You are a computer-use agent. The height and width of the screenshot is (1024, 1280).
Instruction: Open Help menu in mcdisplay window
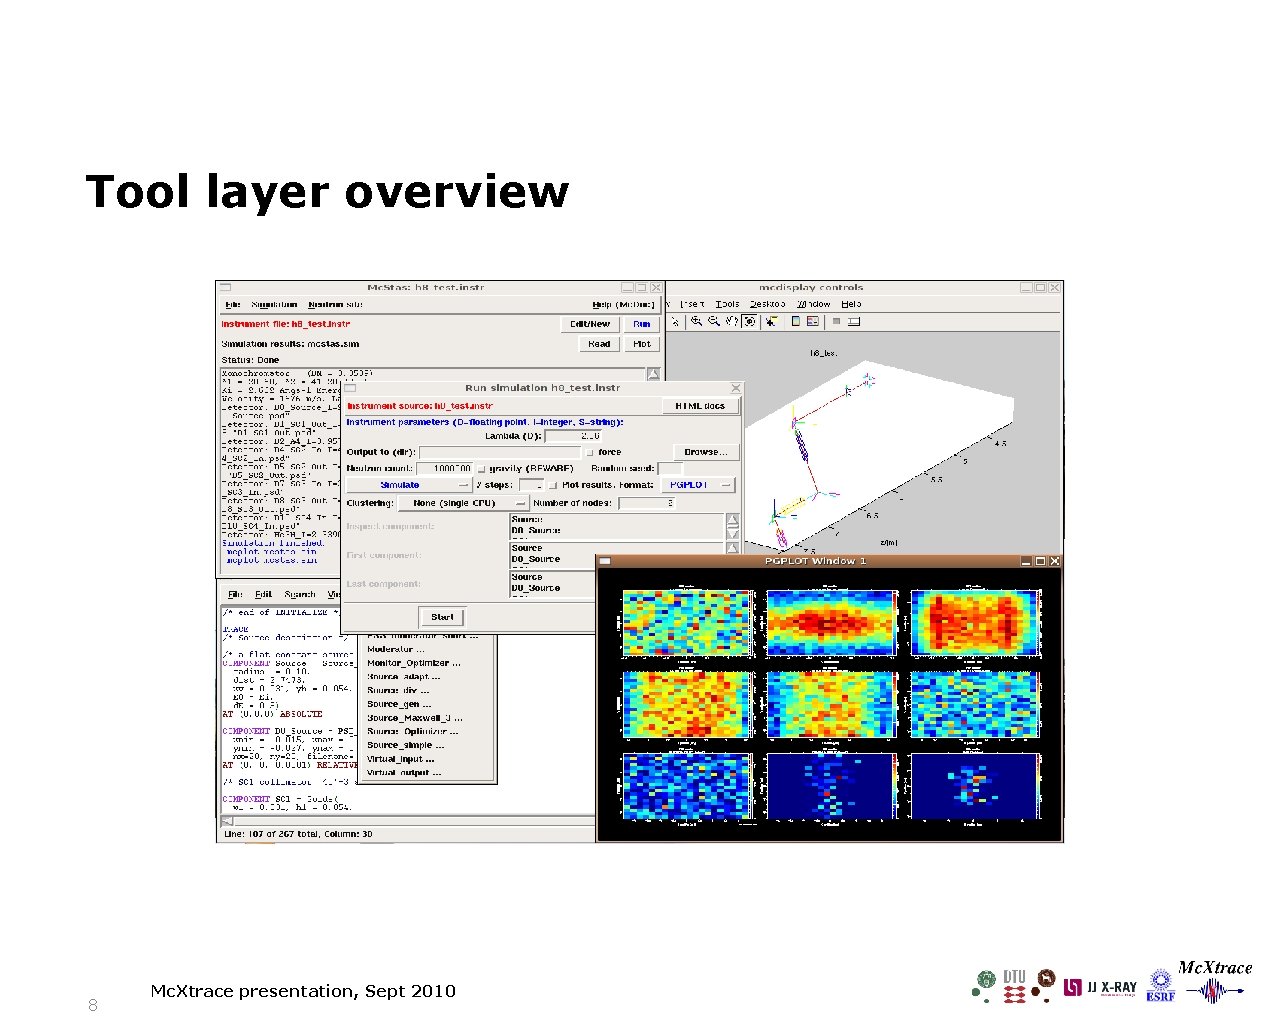(851, 304)
